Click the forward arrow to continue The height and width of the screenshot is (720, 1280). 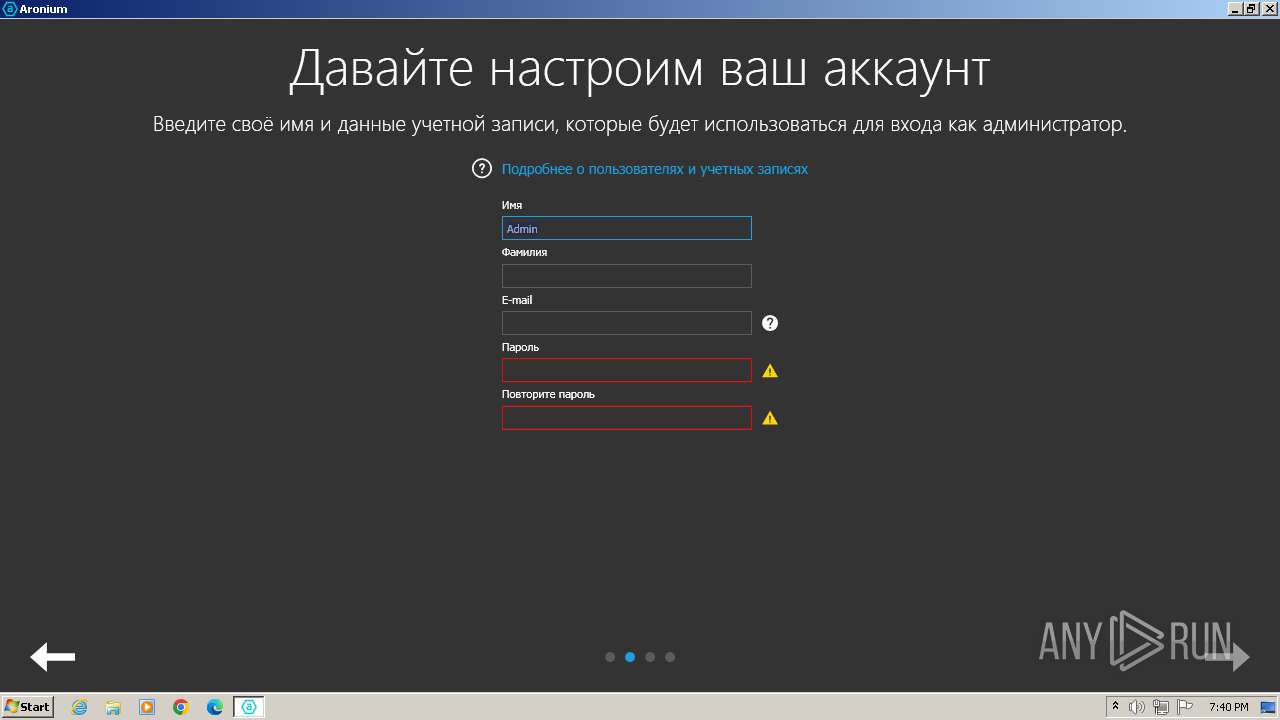pyautogui.click(x=1227, y=657)
